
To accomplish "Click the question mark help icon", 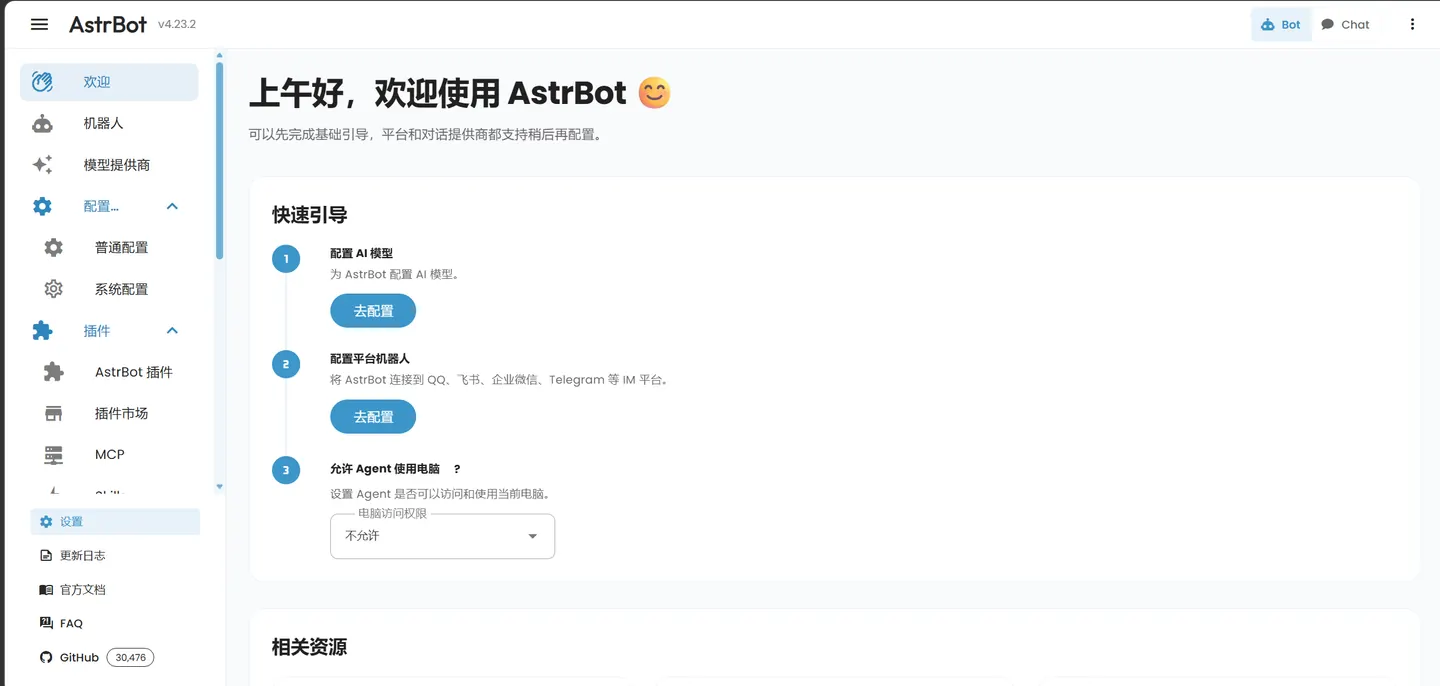I will tap(457, 469).
